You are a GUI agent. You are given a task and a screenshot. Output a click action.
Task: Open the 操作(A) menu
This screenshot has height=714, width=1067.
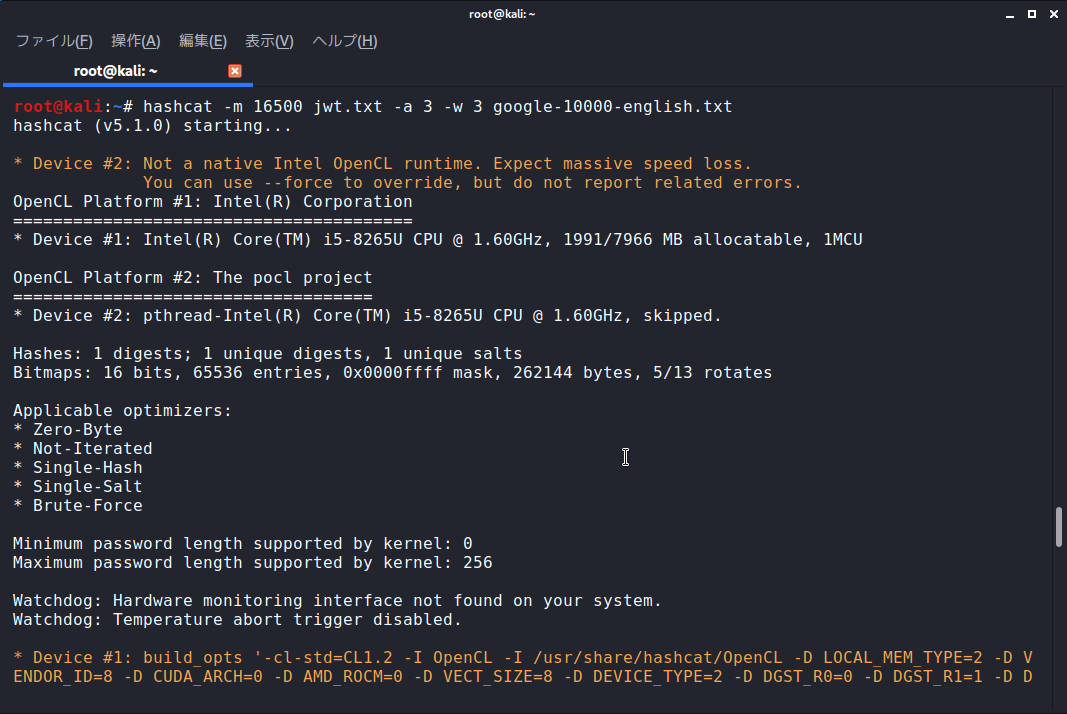tap(135, 41)
